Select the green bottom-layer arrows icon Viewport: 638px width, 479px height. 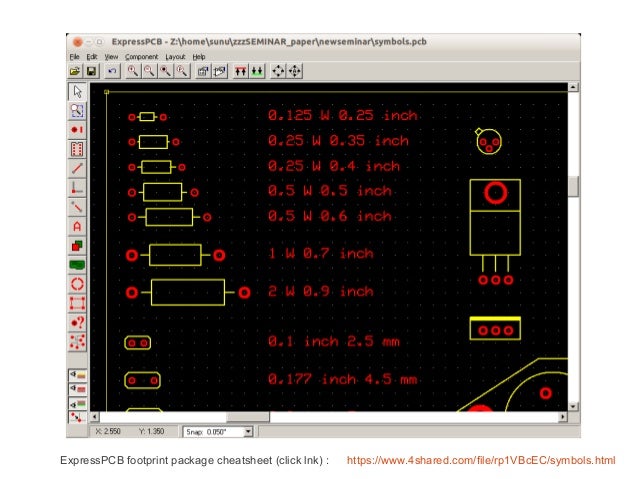257,71
